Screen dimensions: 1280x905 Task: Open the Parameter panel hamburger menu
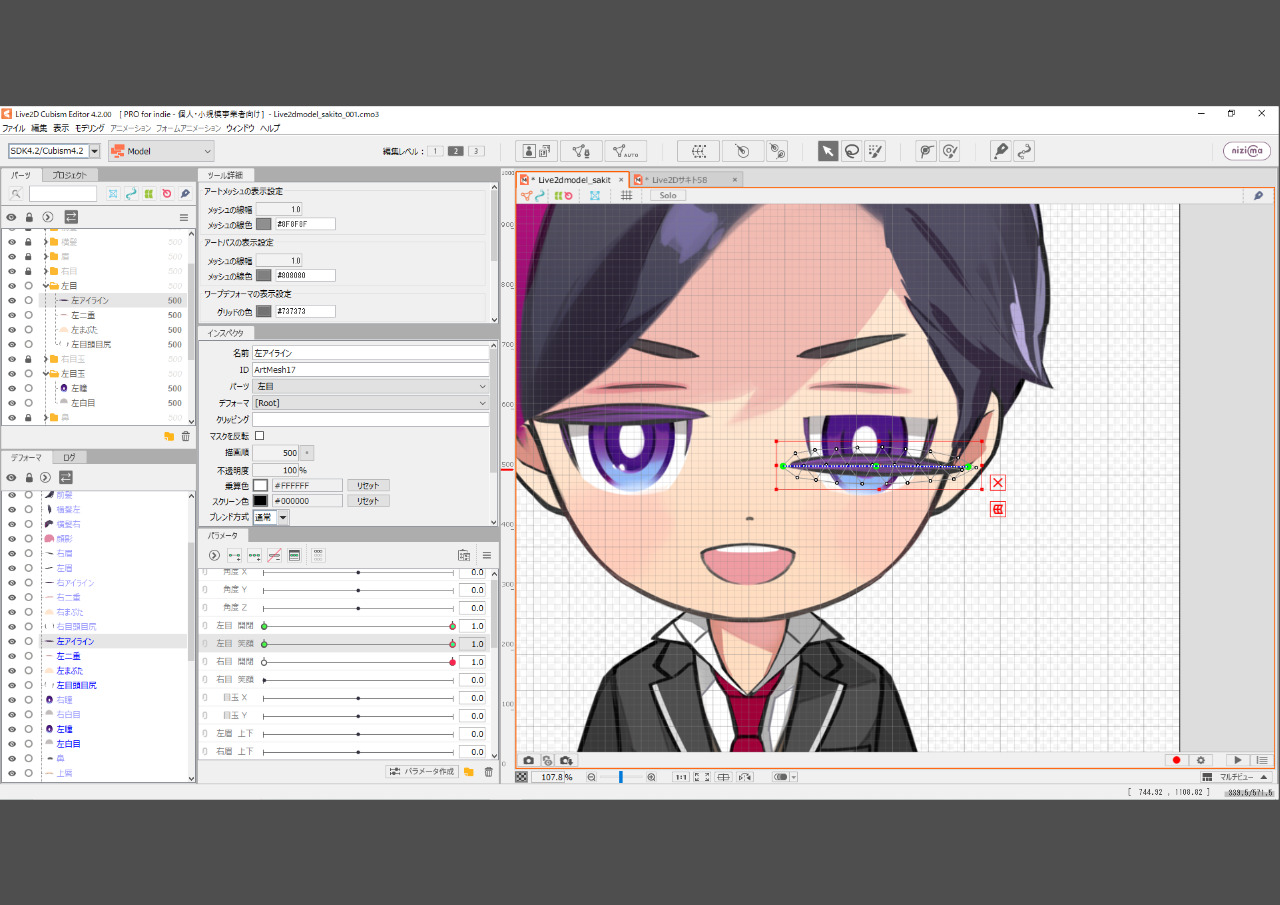coord(487,555)
